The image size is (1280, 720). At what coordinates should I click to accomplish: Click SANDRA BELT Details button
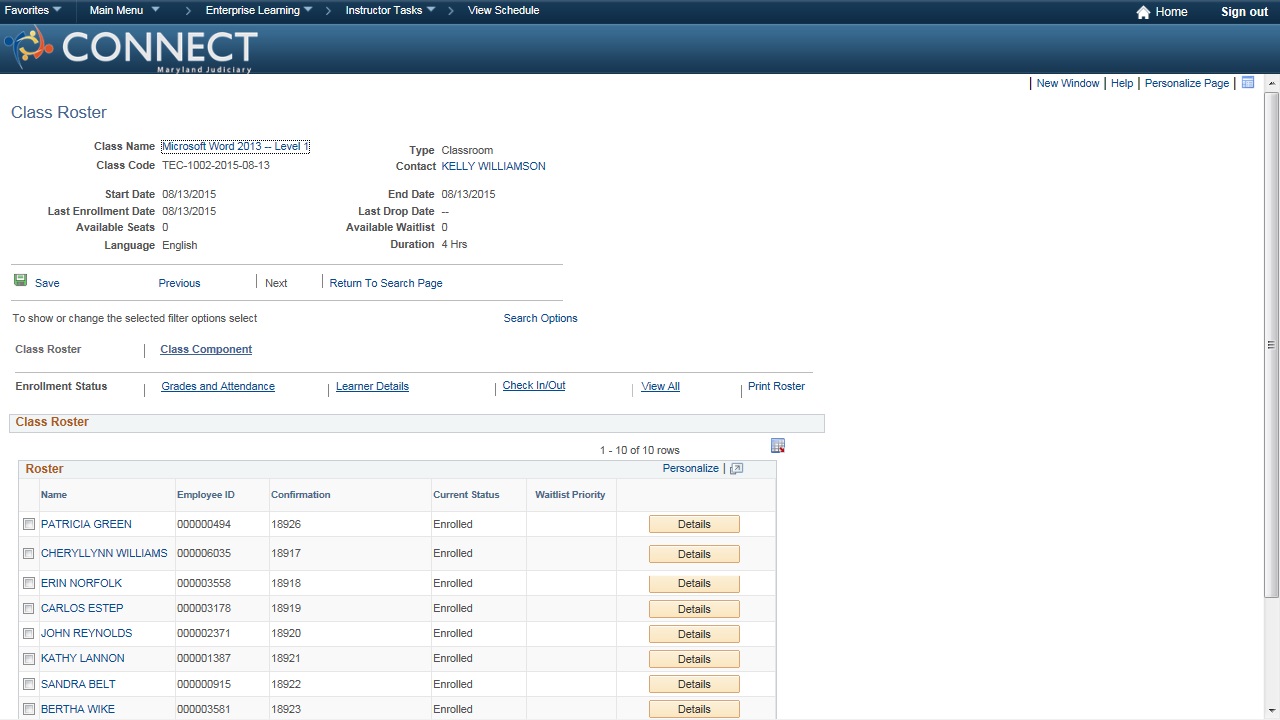click(694, 684)
